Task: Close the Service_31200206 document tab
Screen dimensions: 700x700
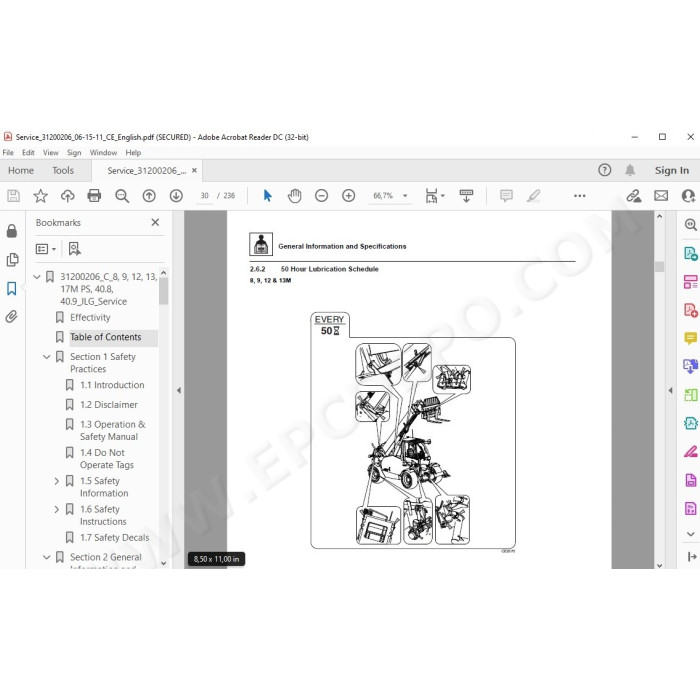Action: pos(194,171)
